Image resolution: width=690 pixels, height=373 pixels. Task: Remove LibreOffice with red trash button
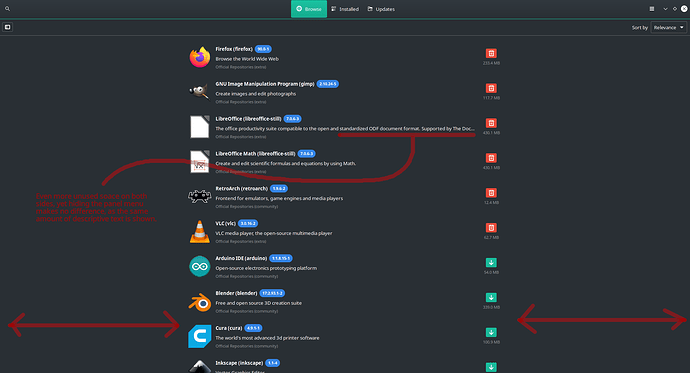[x=491, y=123]
